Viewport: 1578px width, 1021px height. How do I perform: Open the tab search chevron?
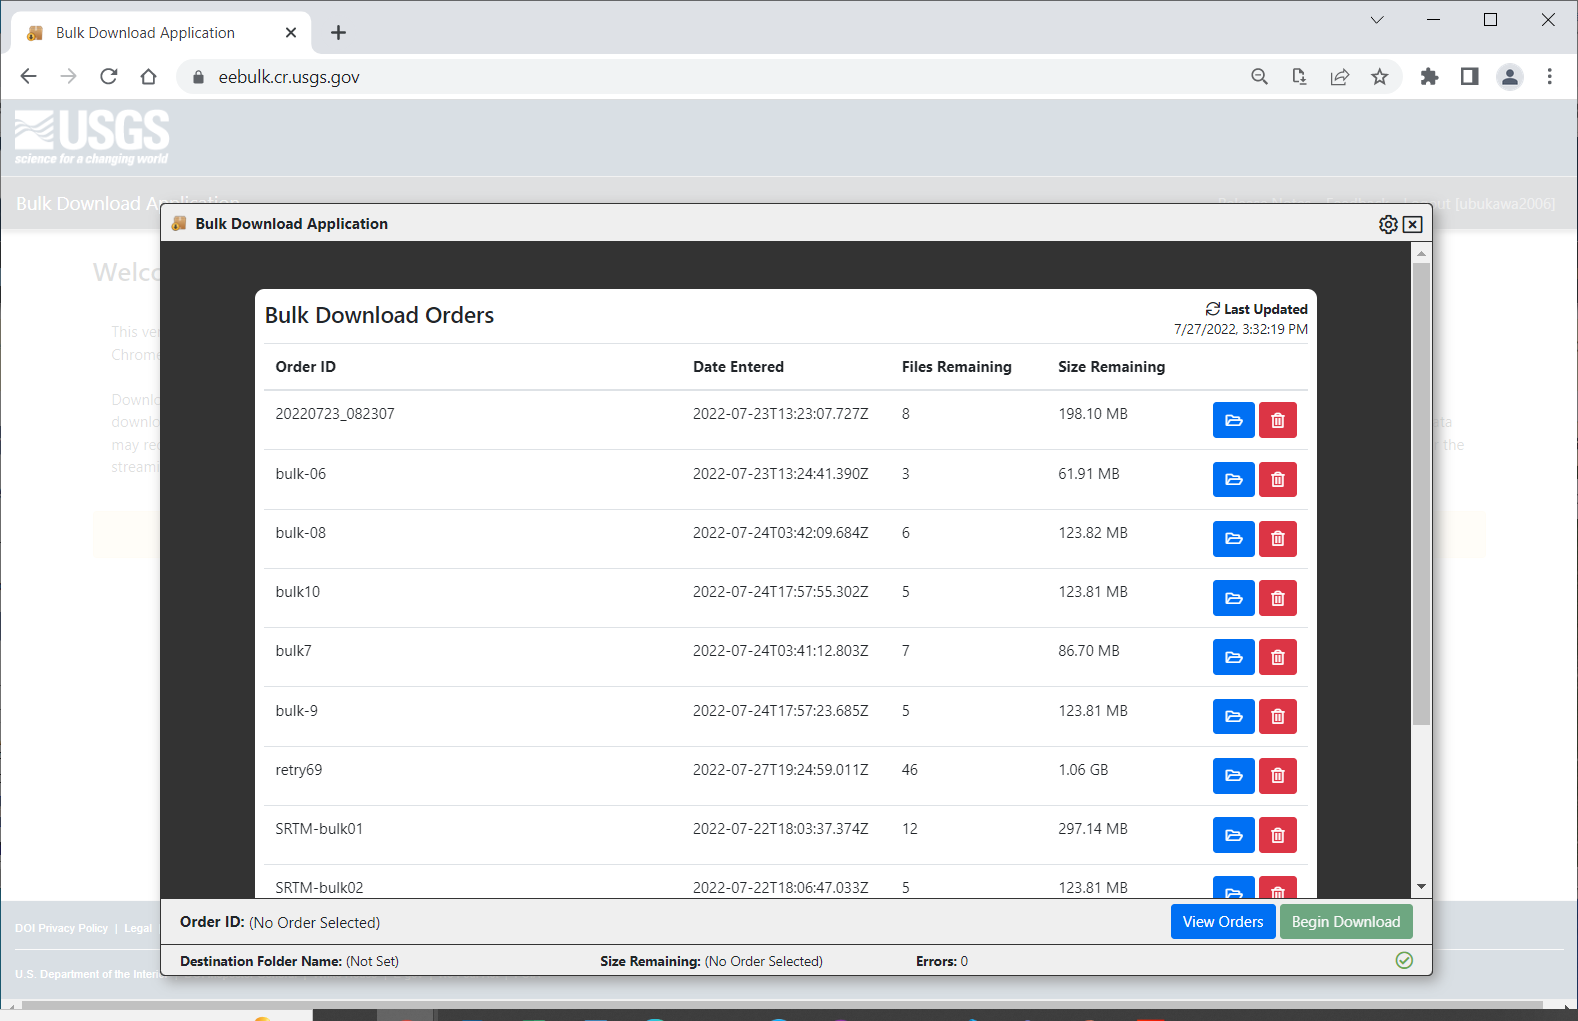pyautogui.click(x=1376, y=20)
